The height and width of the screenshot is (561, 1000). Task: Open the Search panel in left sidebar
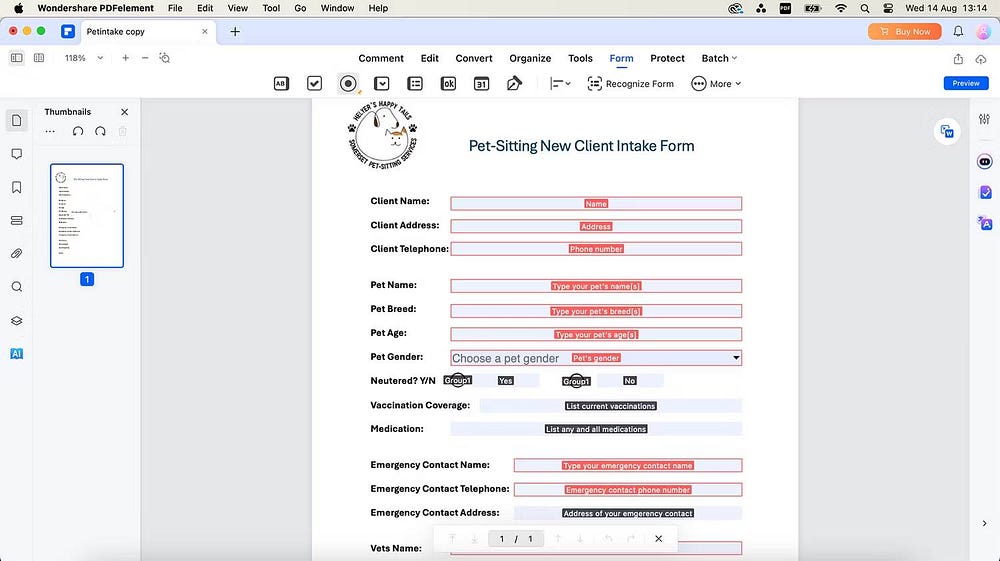[17, 287]
